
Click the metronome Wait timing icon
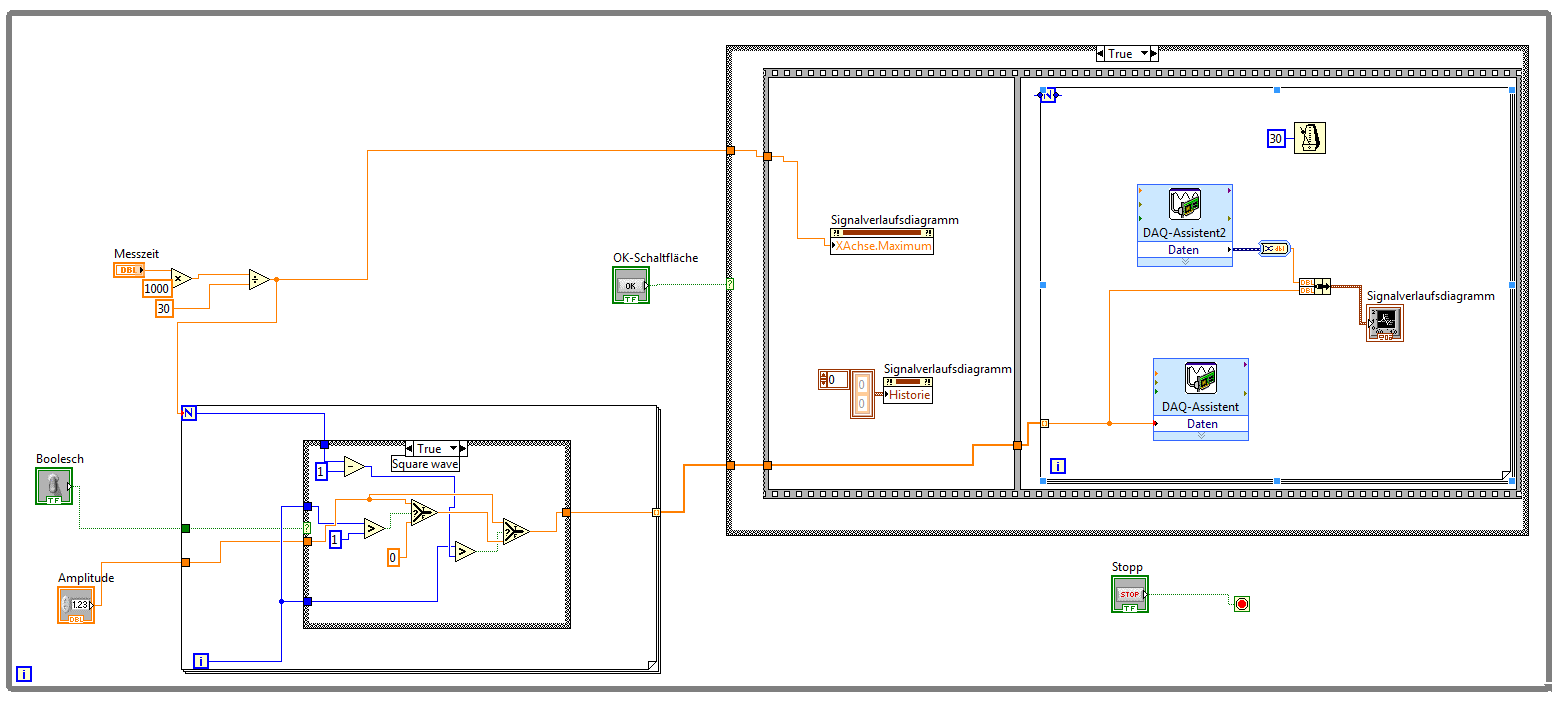pos(1309,138)
